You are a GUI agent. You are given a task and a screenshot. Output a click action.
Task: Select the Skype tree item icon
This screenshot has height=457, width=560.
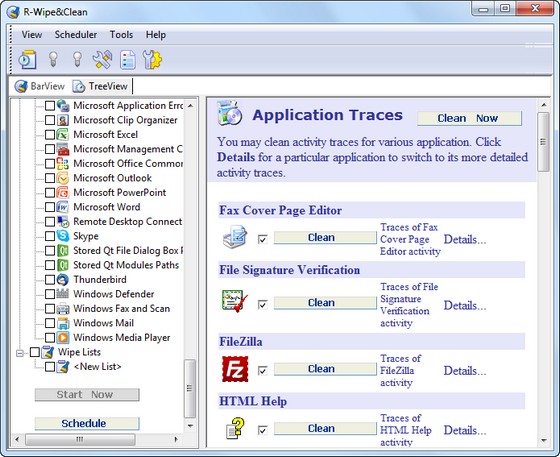click(63, 236)
